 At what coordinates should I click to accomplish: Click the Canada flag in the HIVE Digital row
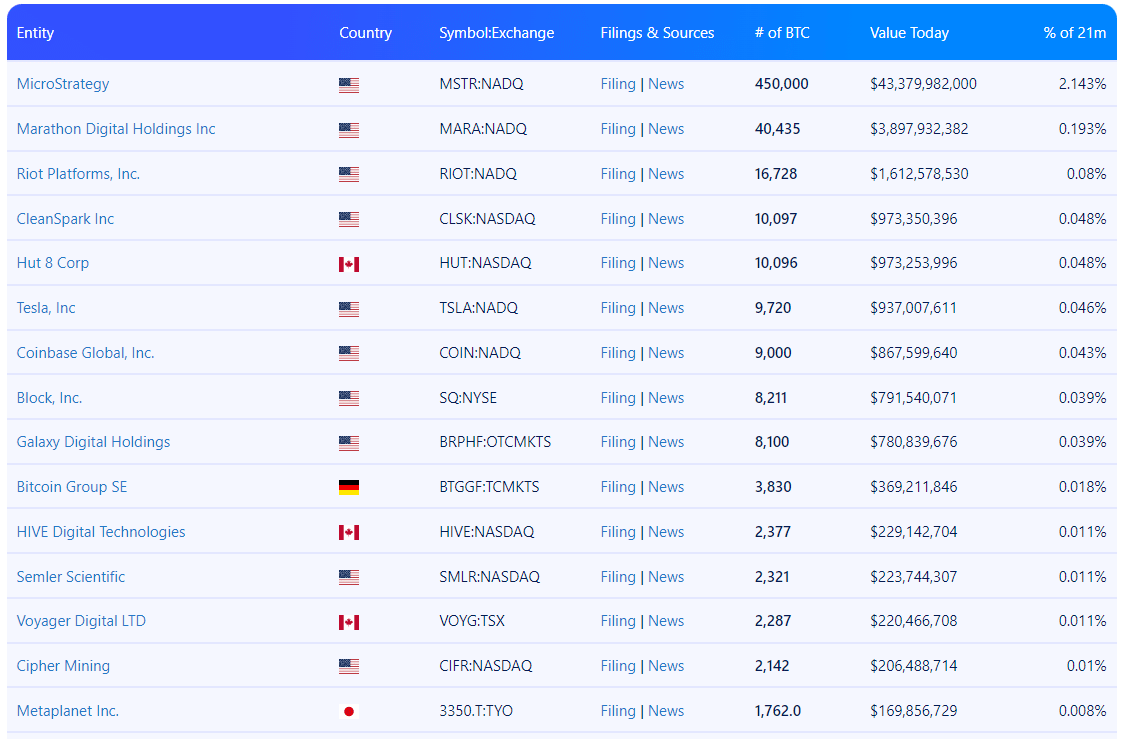pyautogui.click(x=349, y=533)
